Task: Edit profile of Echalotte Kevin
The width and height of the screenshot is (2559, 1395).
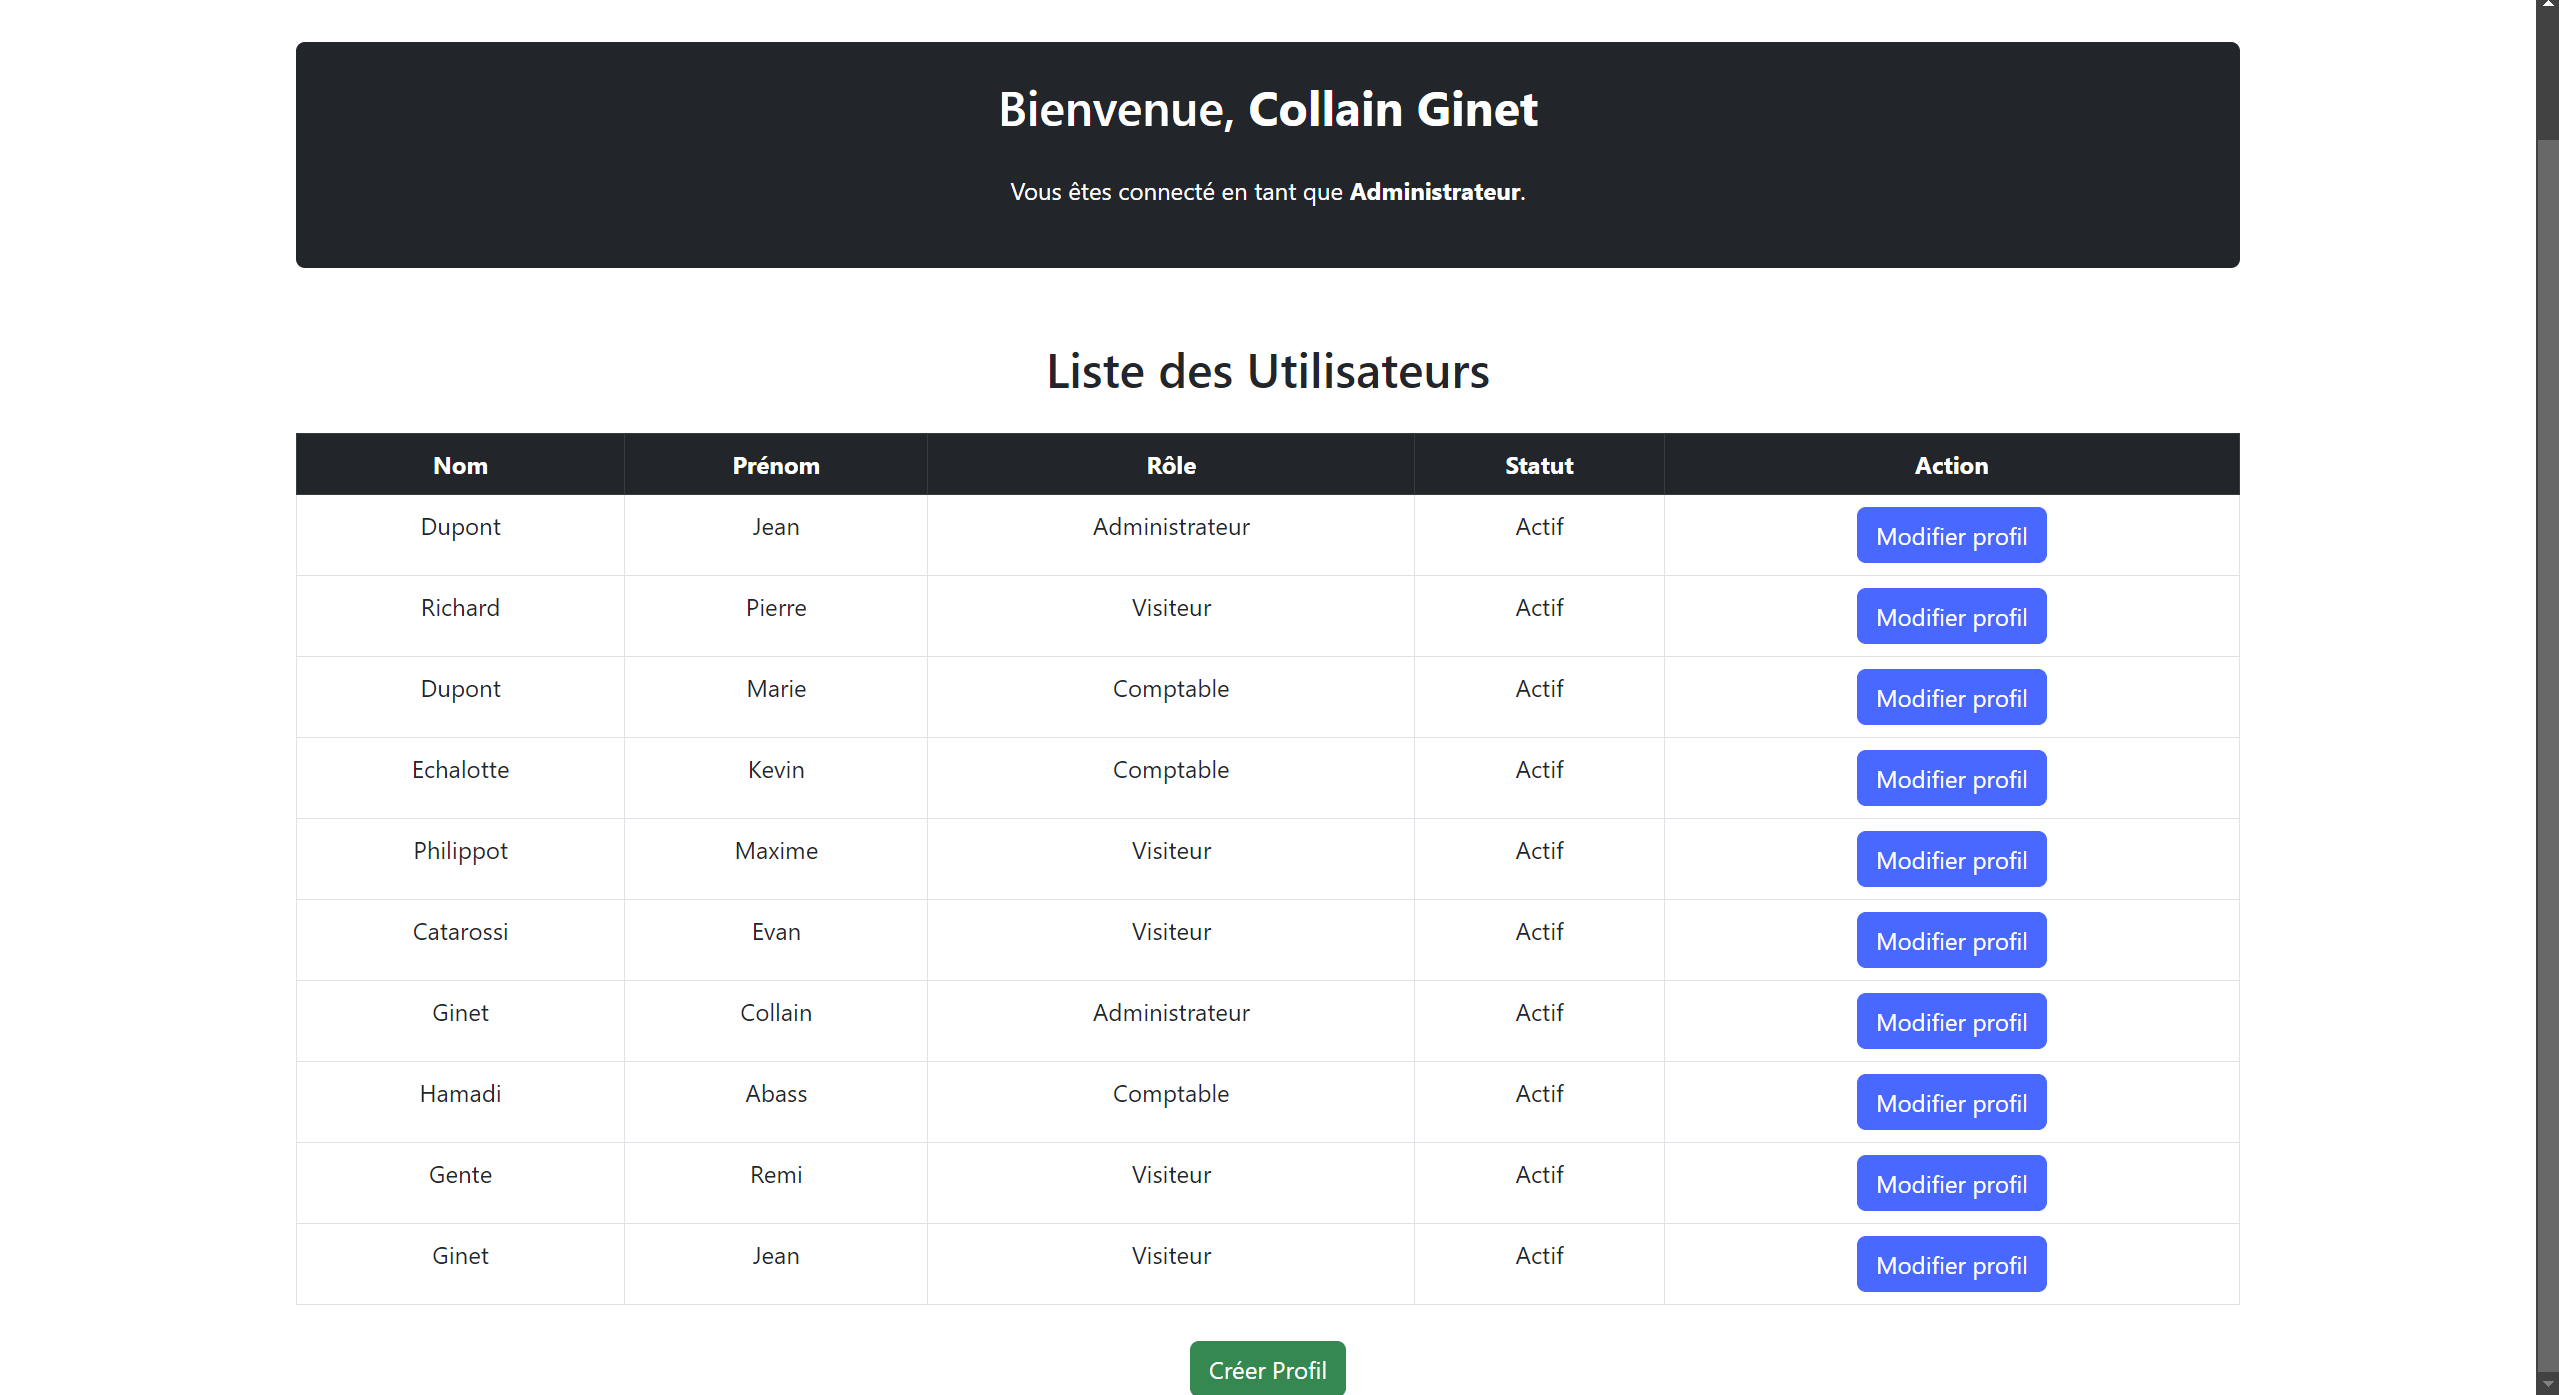Action: tap(1951, 779)
